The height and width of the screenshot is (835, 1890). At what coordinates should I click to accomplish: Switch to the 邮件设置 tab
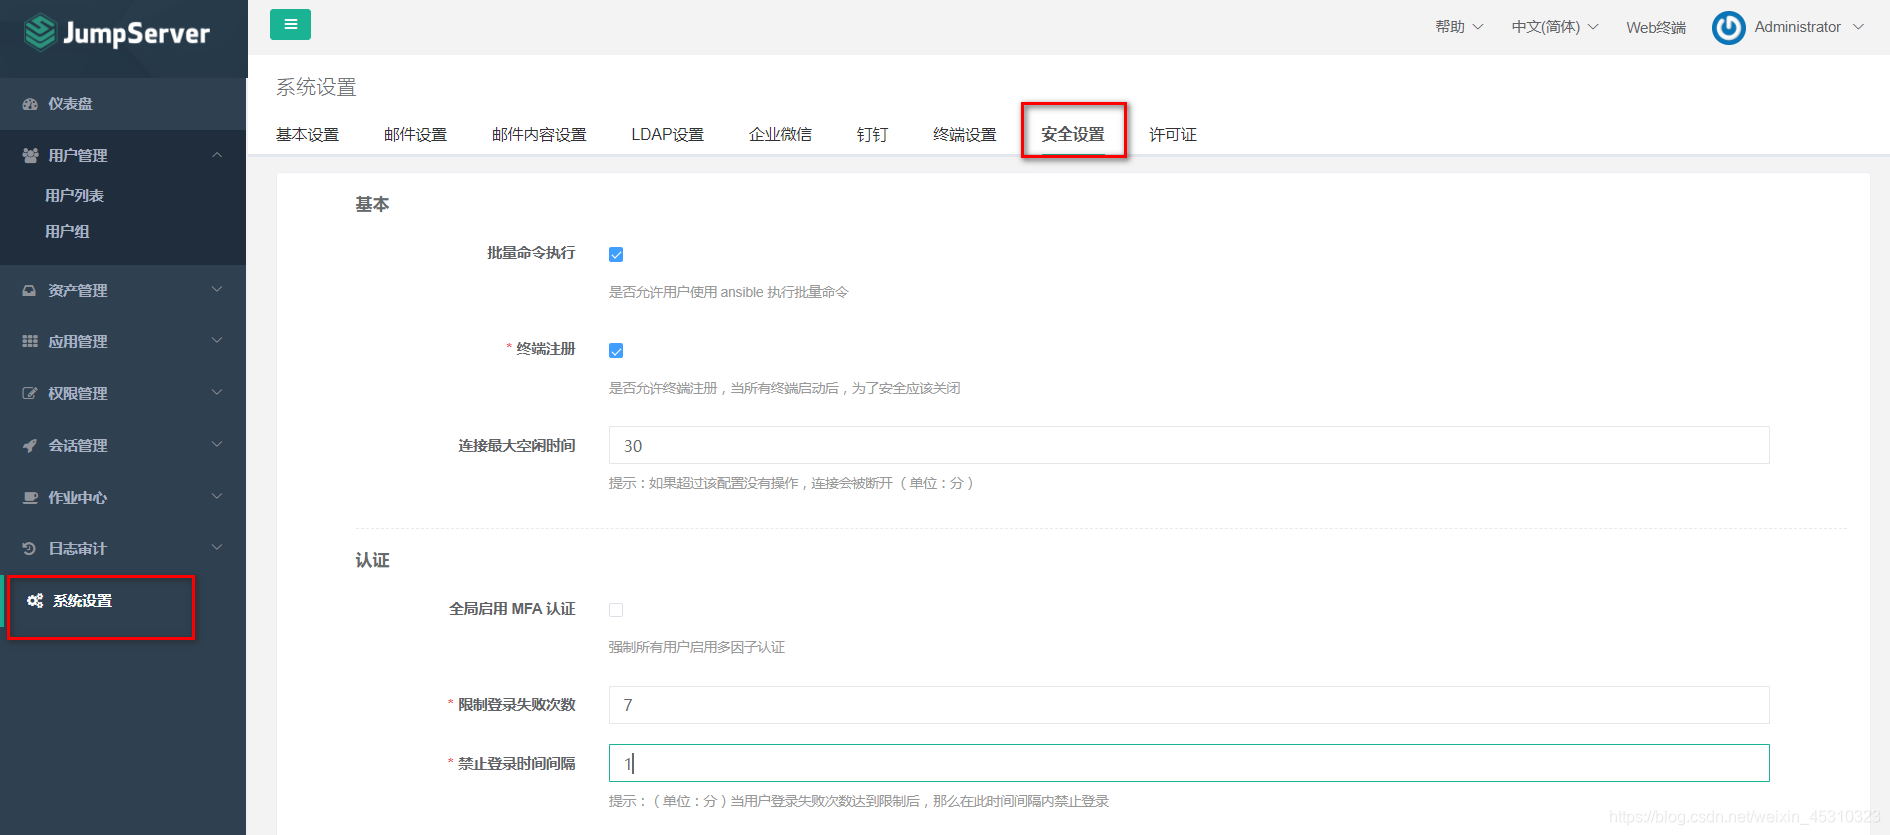pyautogui.click(x=415, y=134)
